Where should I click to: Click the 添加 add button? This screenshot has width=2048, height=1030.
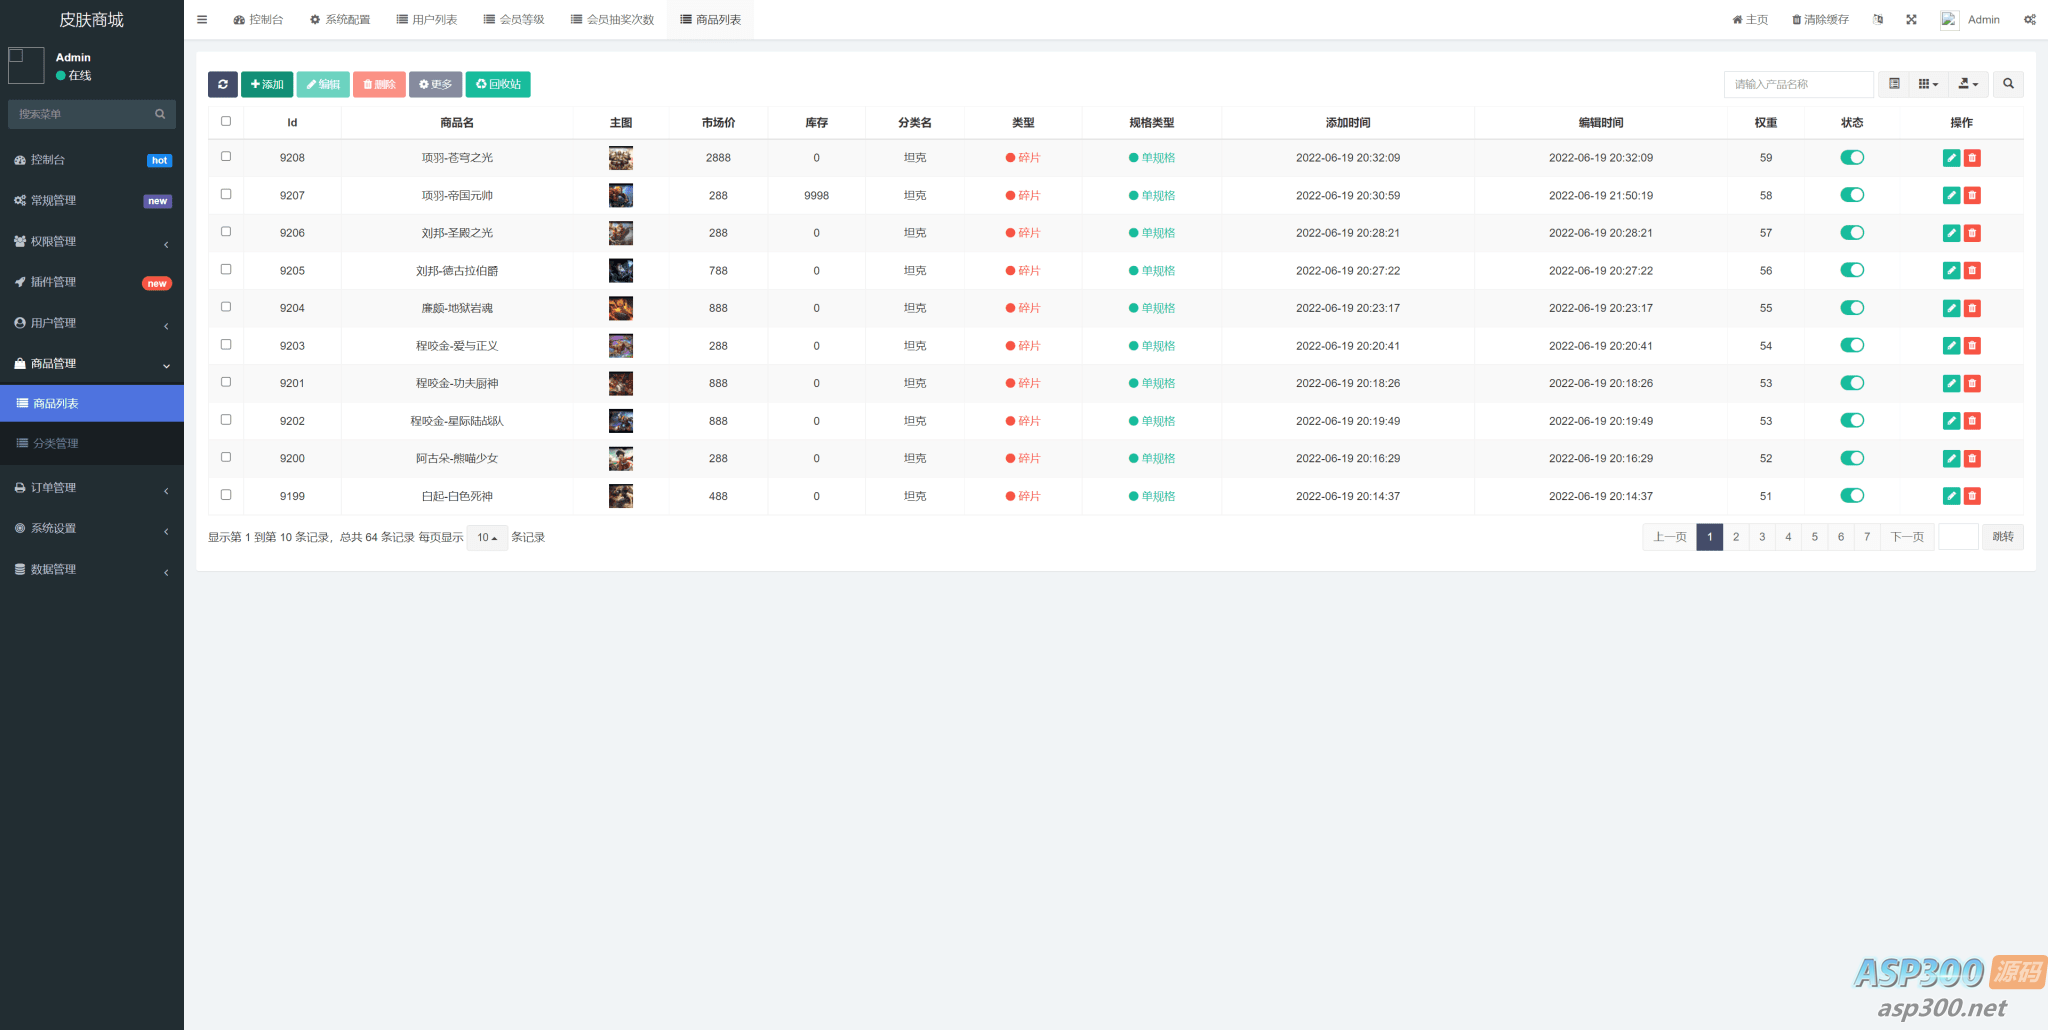(x=267, y=85)
